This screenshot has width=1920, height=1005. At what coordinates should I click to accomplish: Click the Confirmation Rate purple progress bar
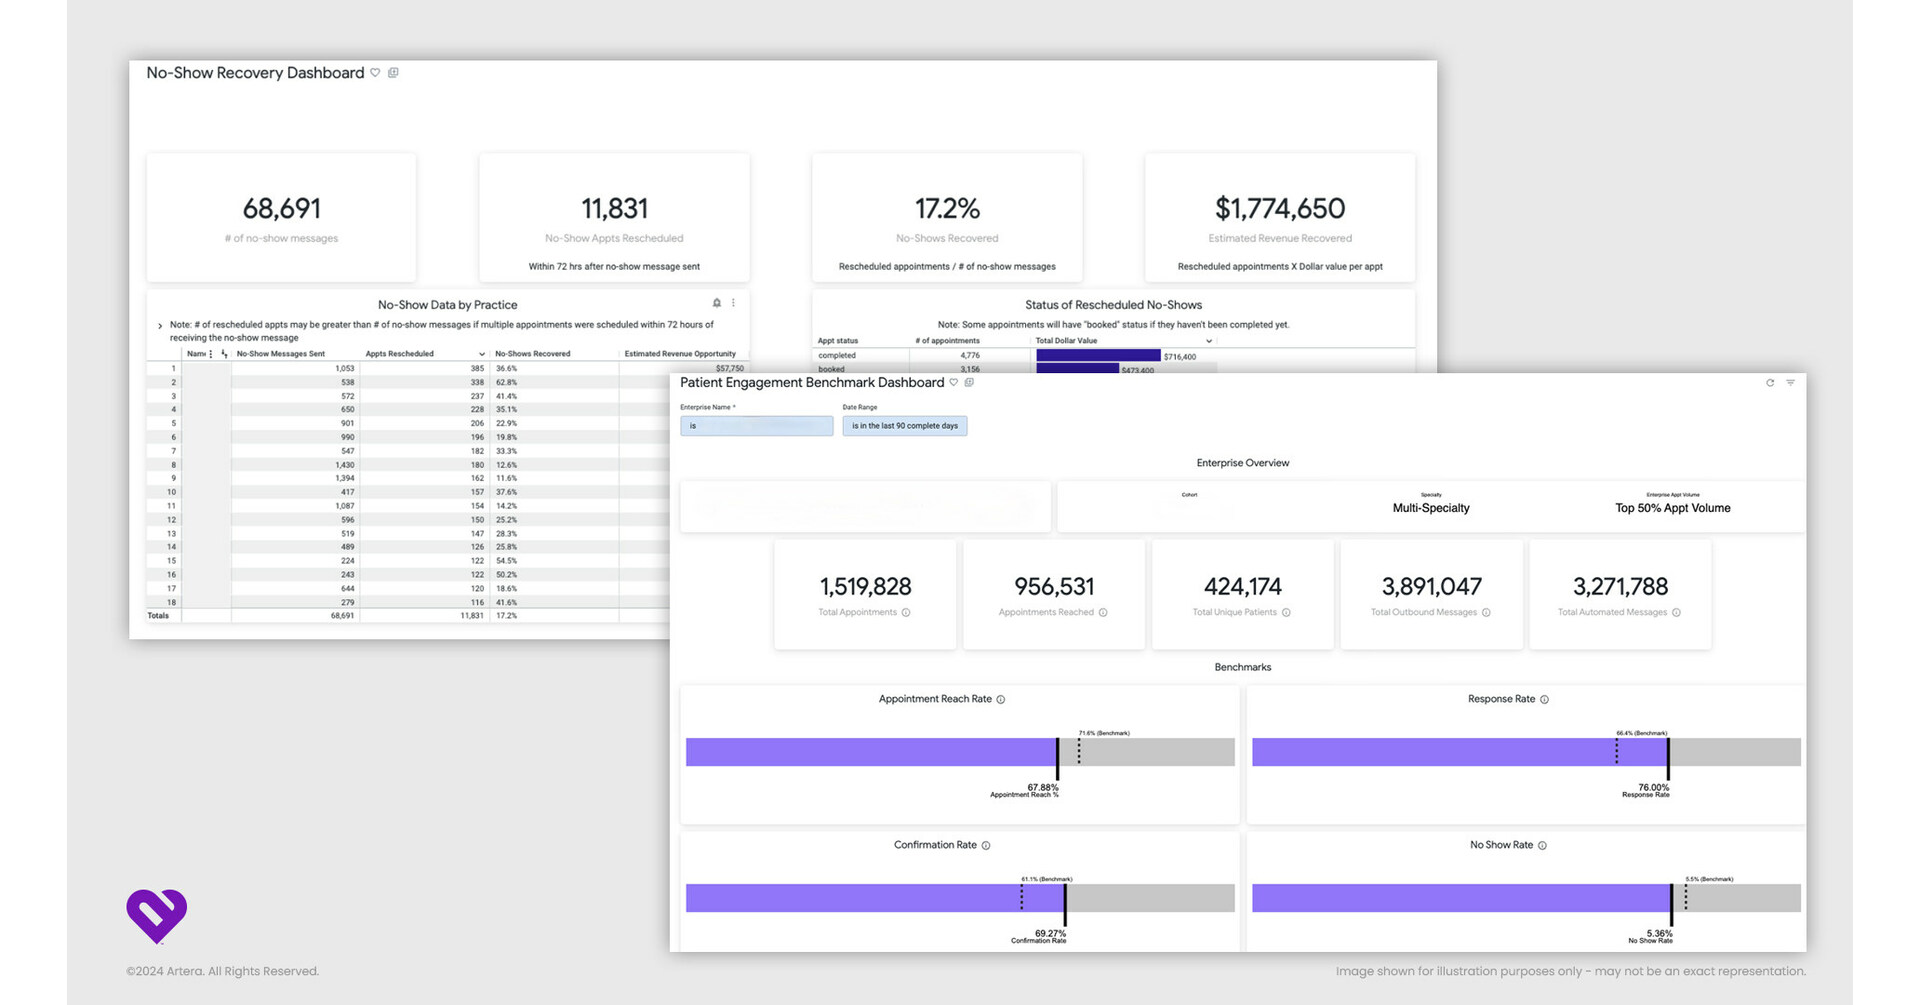(875, 898)
